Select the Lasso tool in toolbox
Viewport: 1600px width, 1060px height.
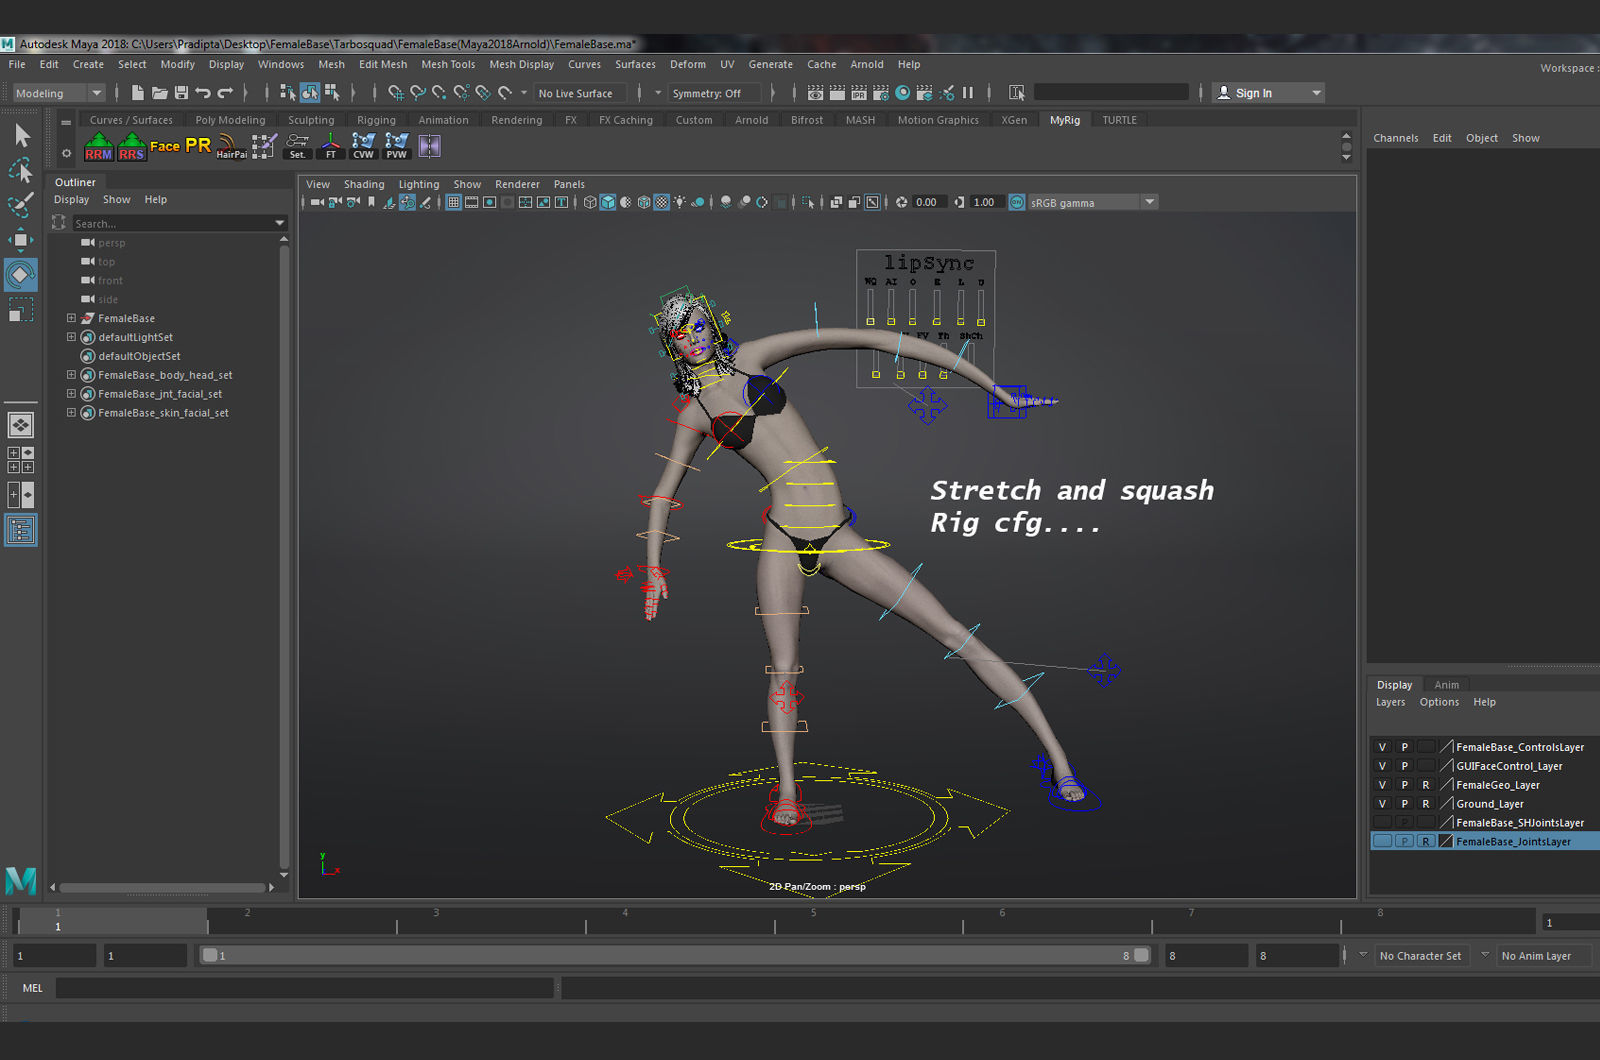click(x=21, y=170)
